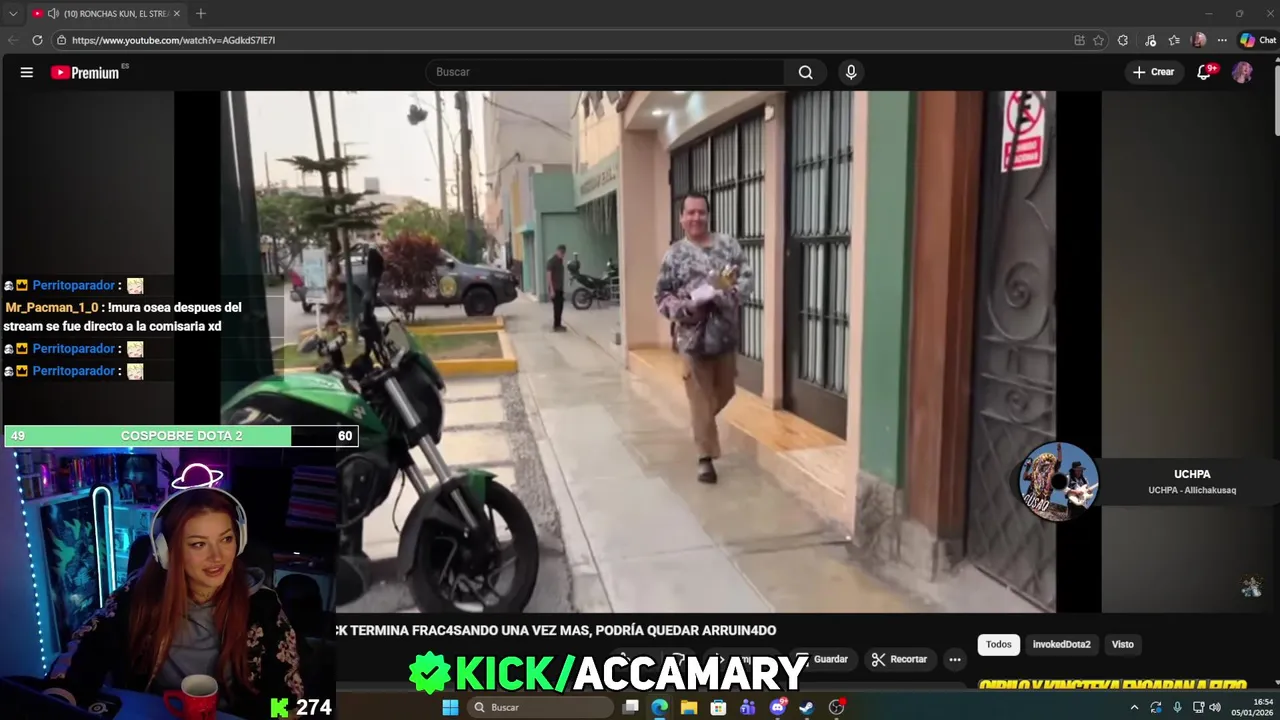This screenshot has width=1280, height=720.
Task: Click the COSPOBRE DOTA 2 progress bar
Action: click(x=181, y=436)
